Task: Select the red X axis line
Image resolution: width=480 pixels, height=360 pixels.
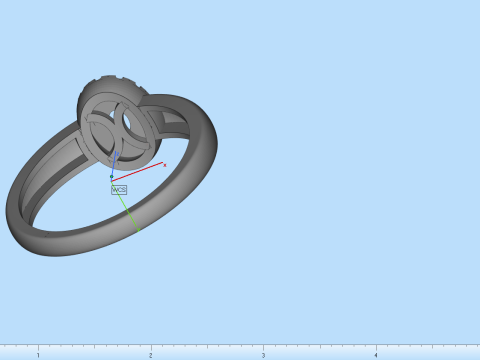Action: point(137,172)
